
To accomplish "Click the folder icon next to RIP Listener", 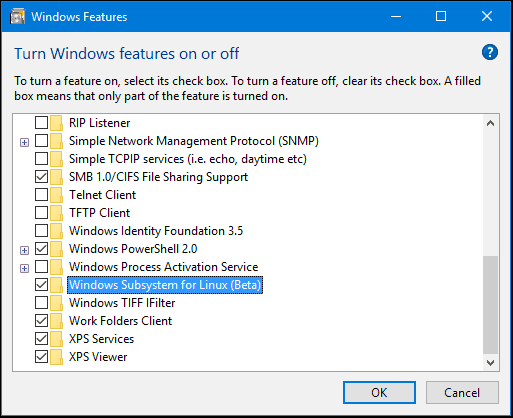I will click(x=56, y=123).
